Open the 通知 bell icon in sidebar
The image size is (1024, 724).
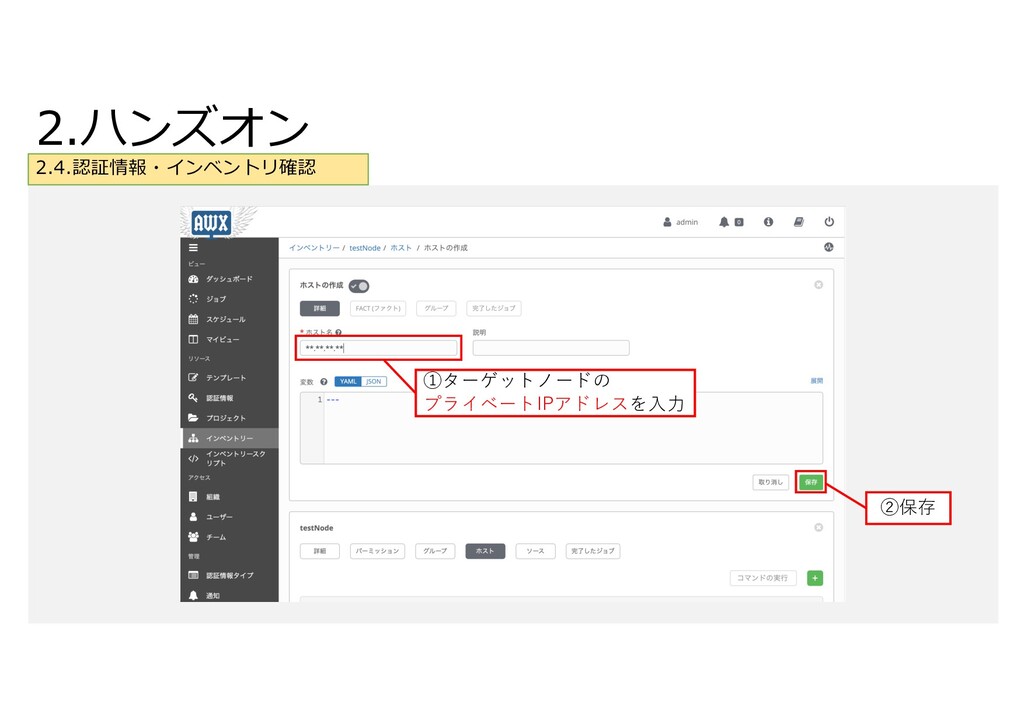pyautogui.click(x=193, y=595)
